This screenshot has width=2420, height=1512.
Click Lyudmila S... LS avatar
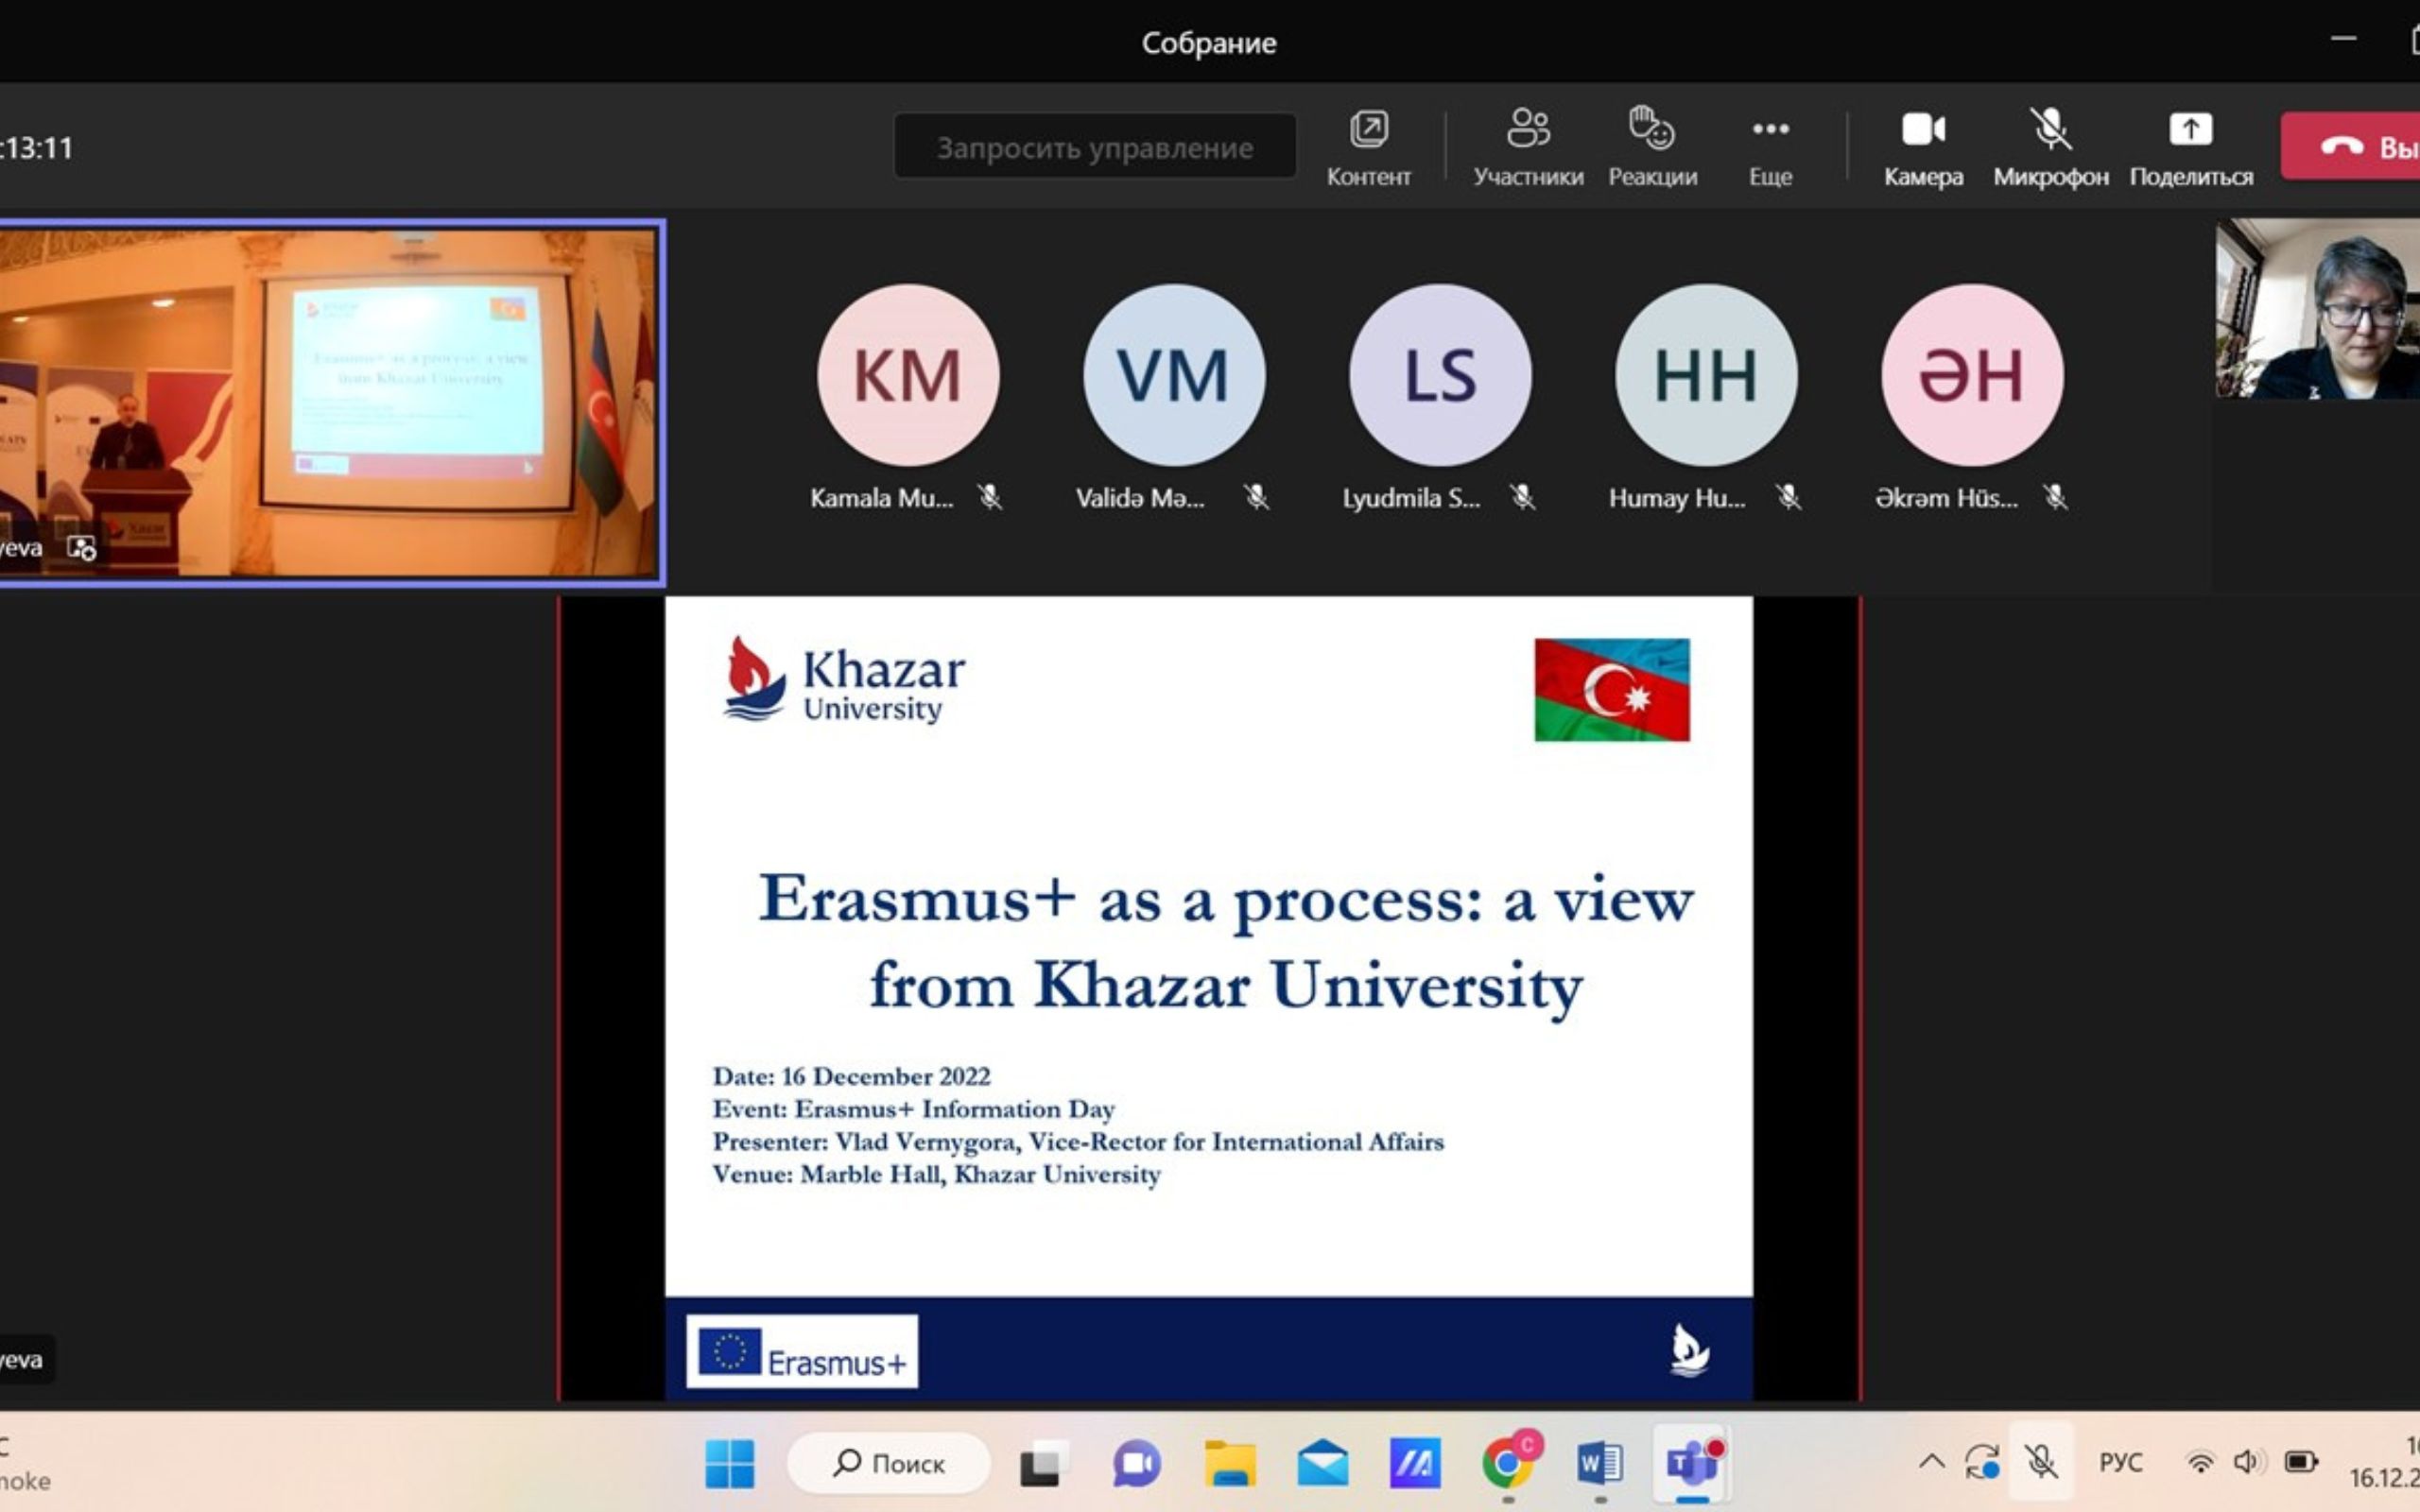1439,375
